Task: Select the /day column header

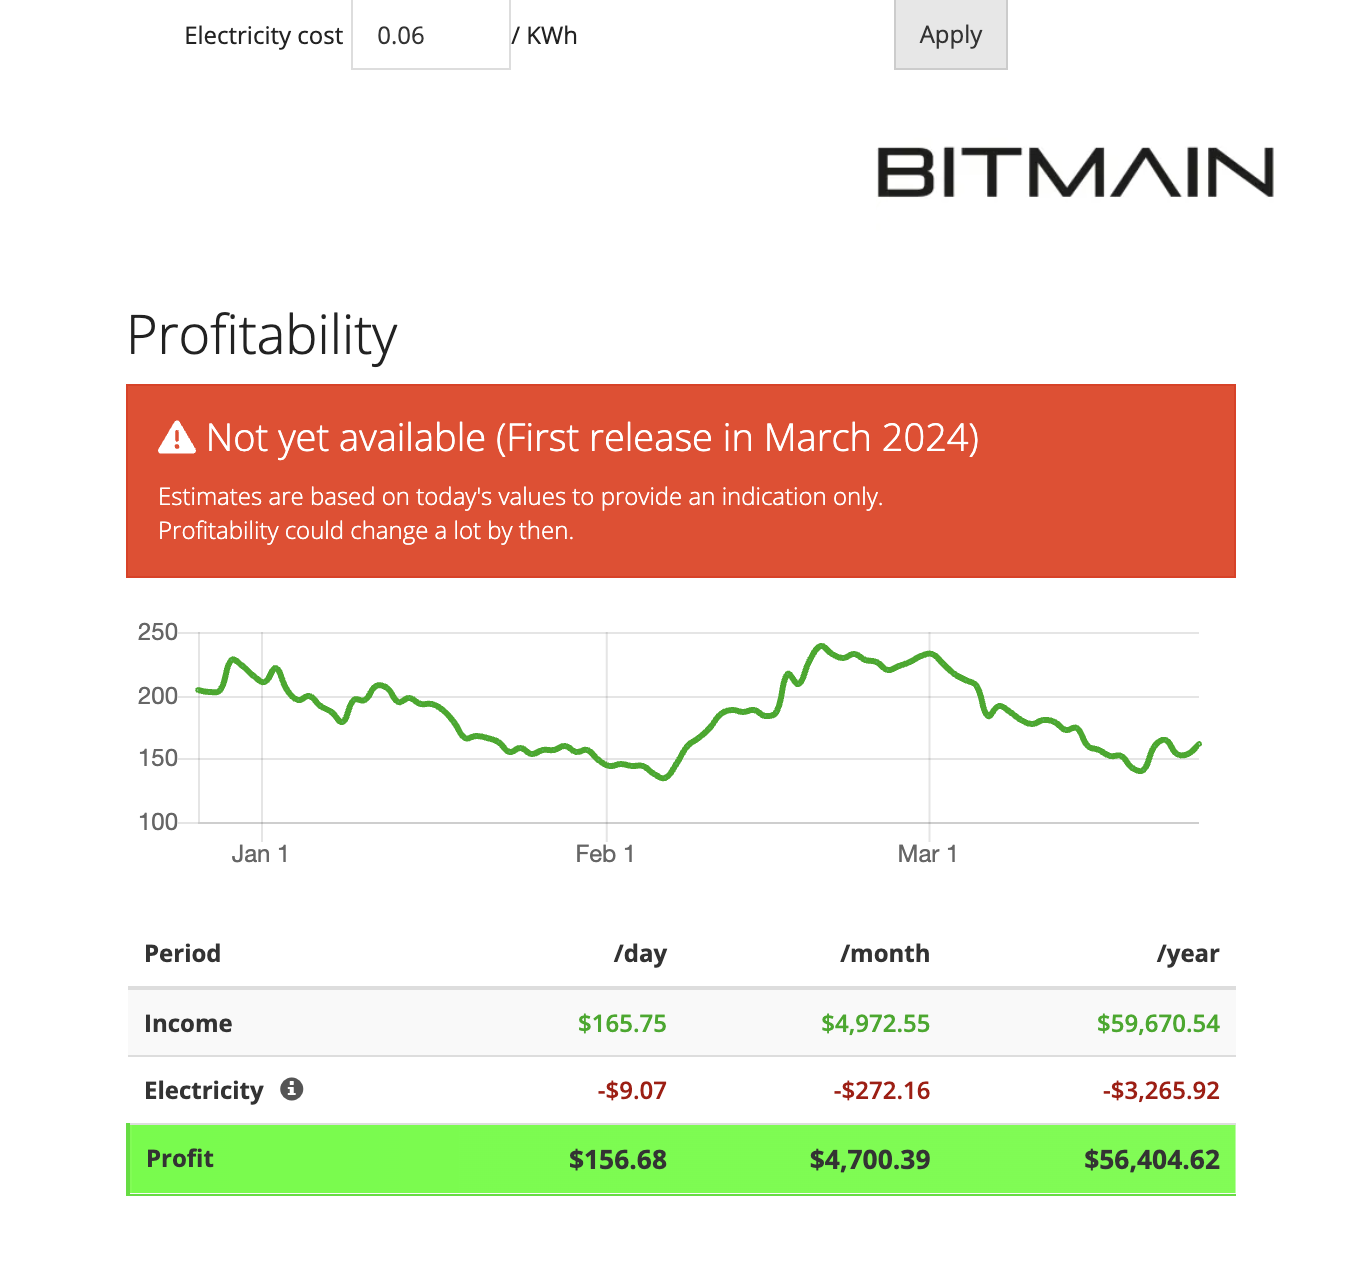Action: tap(640, 954)
